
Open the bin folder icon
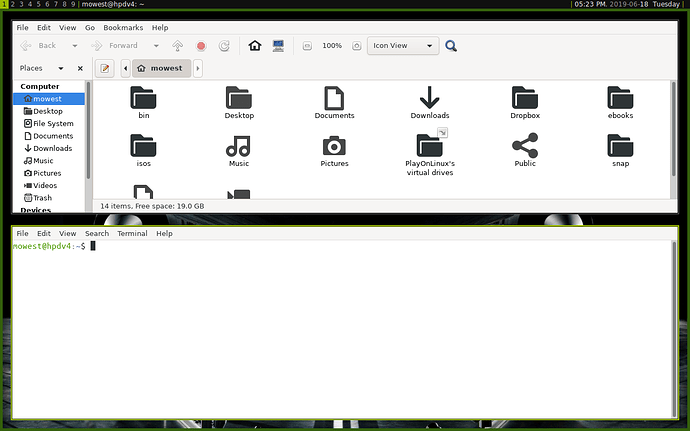coord(143,98)
